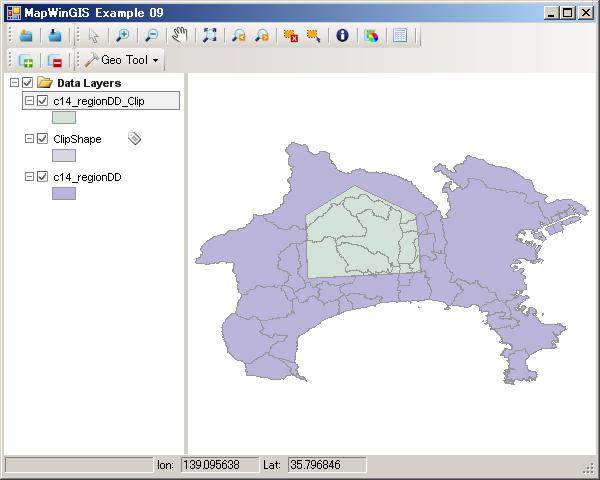
Task: Uncheck the c14_regionDD_Clip layer checkbox
Action: tap(42, 101)
